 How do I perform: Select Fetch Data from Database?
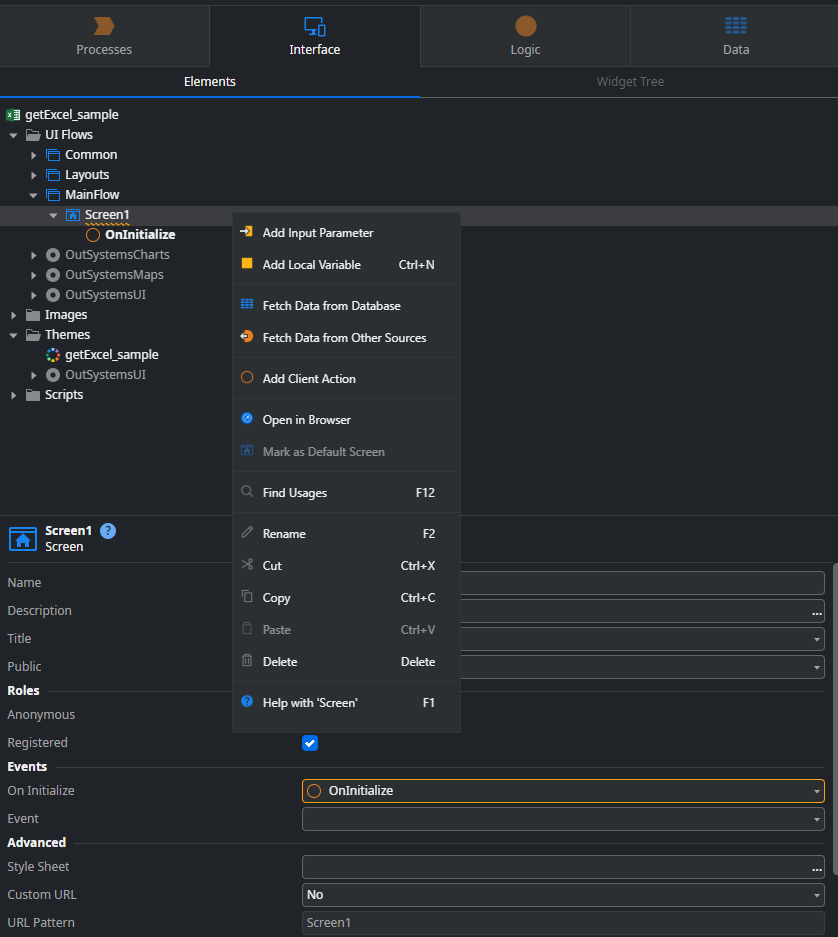click(346, 305)
